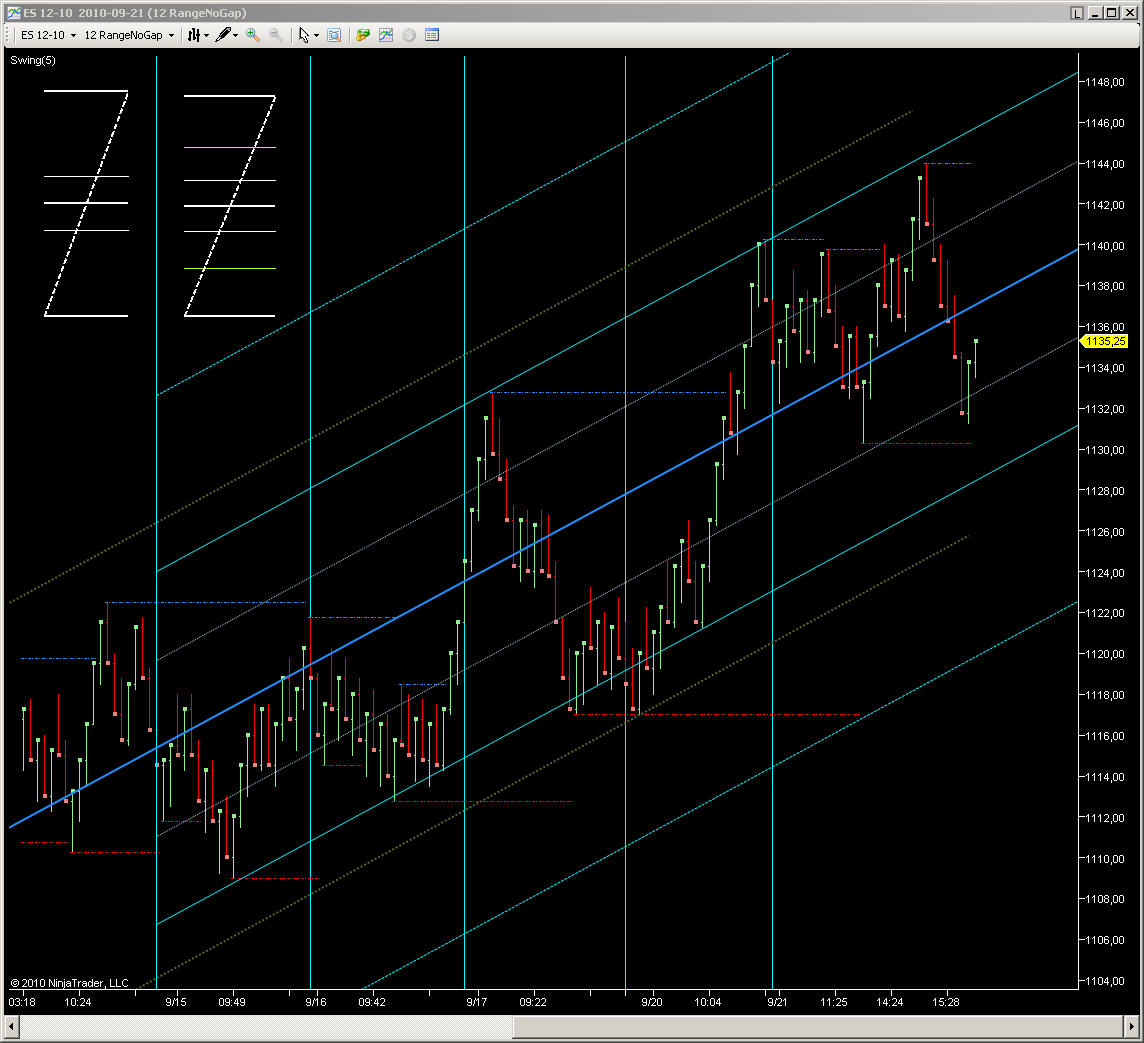
Task: Open the Chart Trader icon
Action: 363,35
